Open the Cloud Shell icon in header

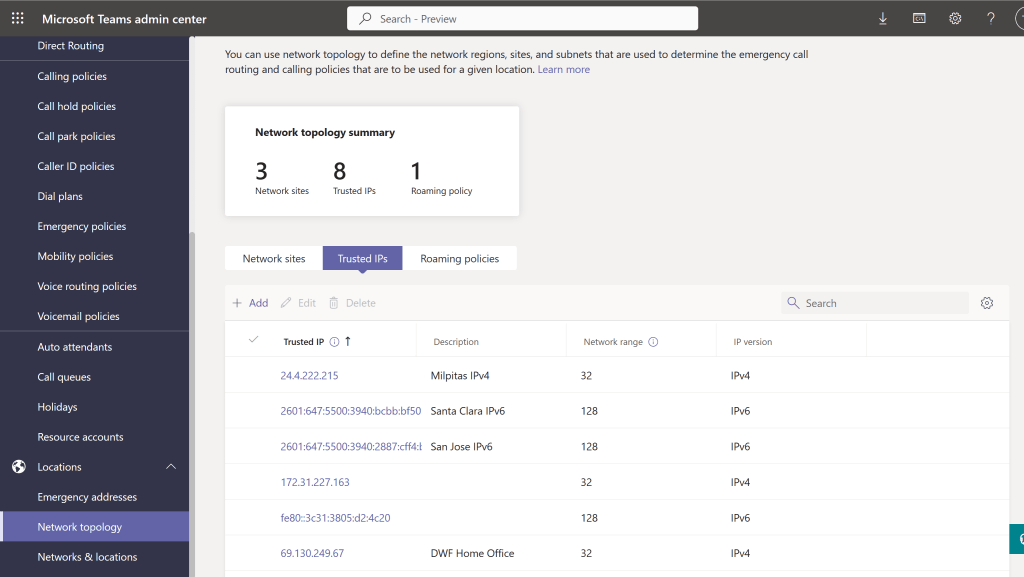pos(919,19)
